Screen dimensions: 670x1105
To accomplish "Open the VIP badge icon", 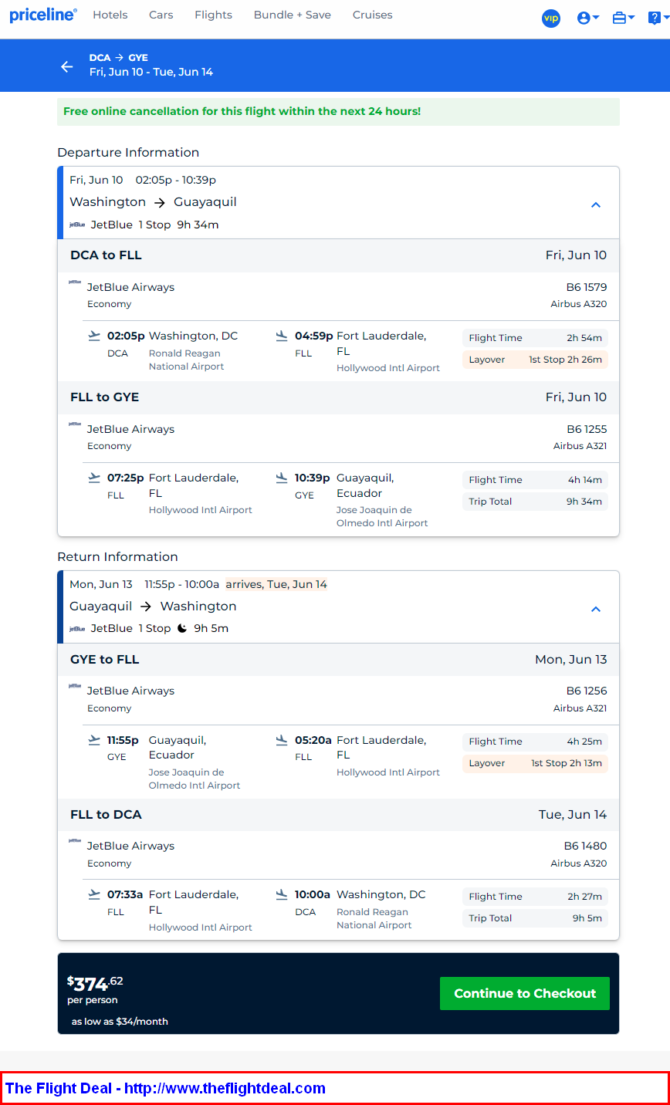I will point(551,18).
